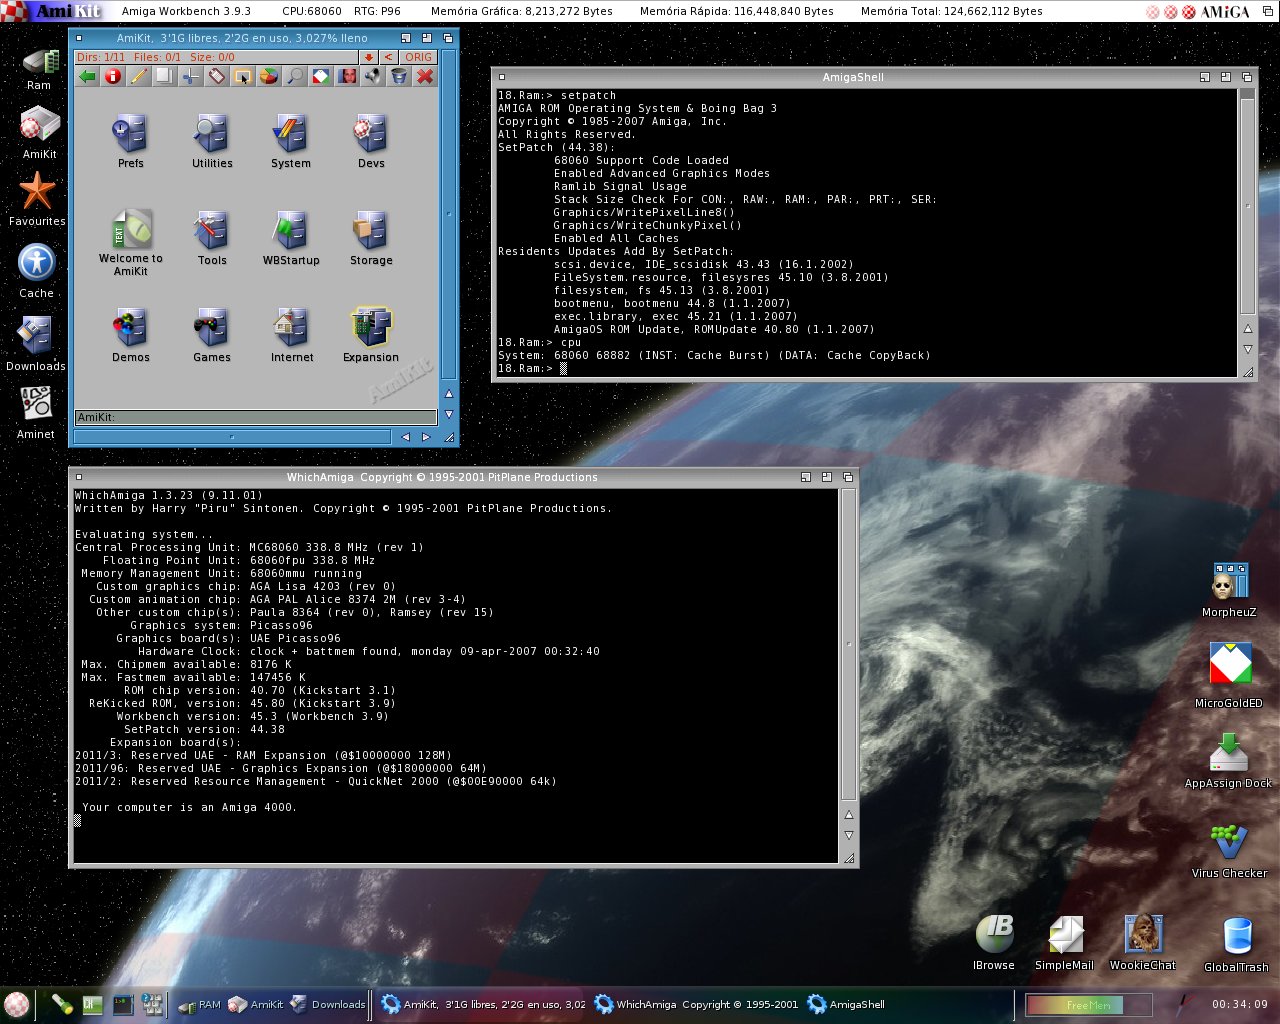Image resolution: width=1280 pixels, height=1024 pixels.
Task: Click the green back arrow in AmiKit toolbar
Action: 87,76
